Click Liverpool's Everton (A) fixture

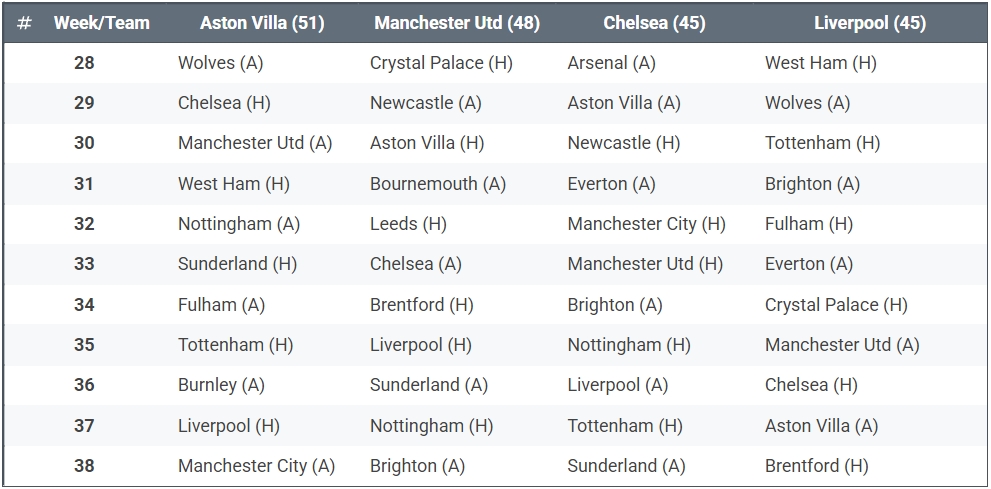click(809, 264)
